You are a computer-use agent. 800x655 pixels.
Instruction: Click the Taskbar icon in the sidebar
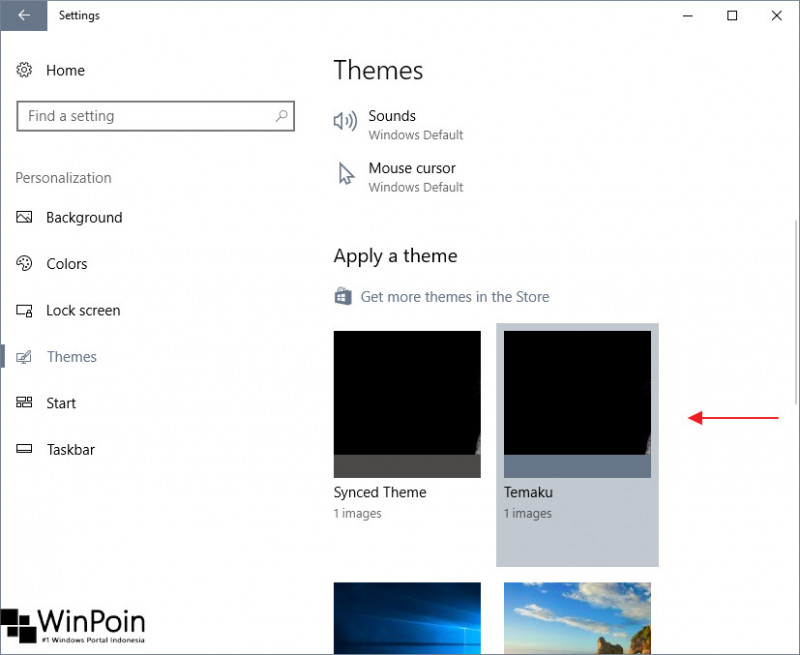(24, 449)
